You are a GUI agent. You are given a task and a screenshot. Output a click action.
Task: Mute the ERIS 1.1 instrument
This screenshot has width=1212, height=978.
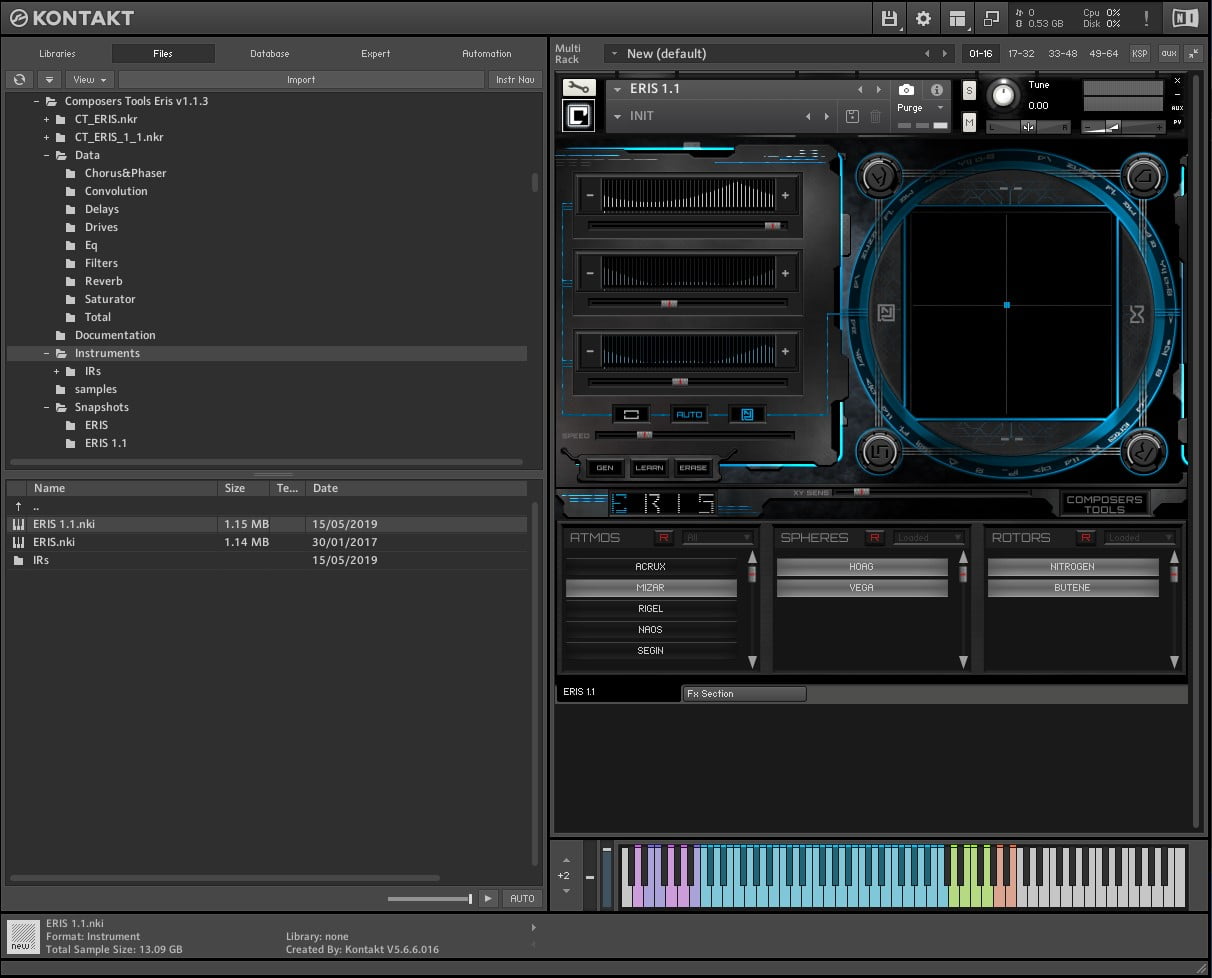969,122
